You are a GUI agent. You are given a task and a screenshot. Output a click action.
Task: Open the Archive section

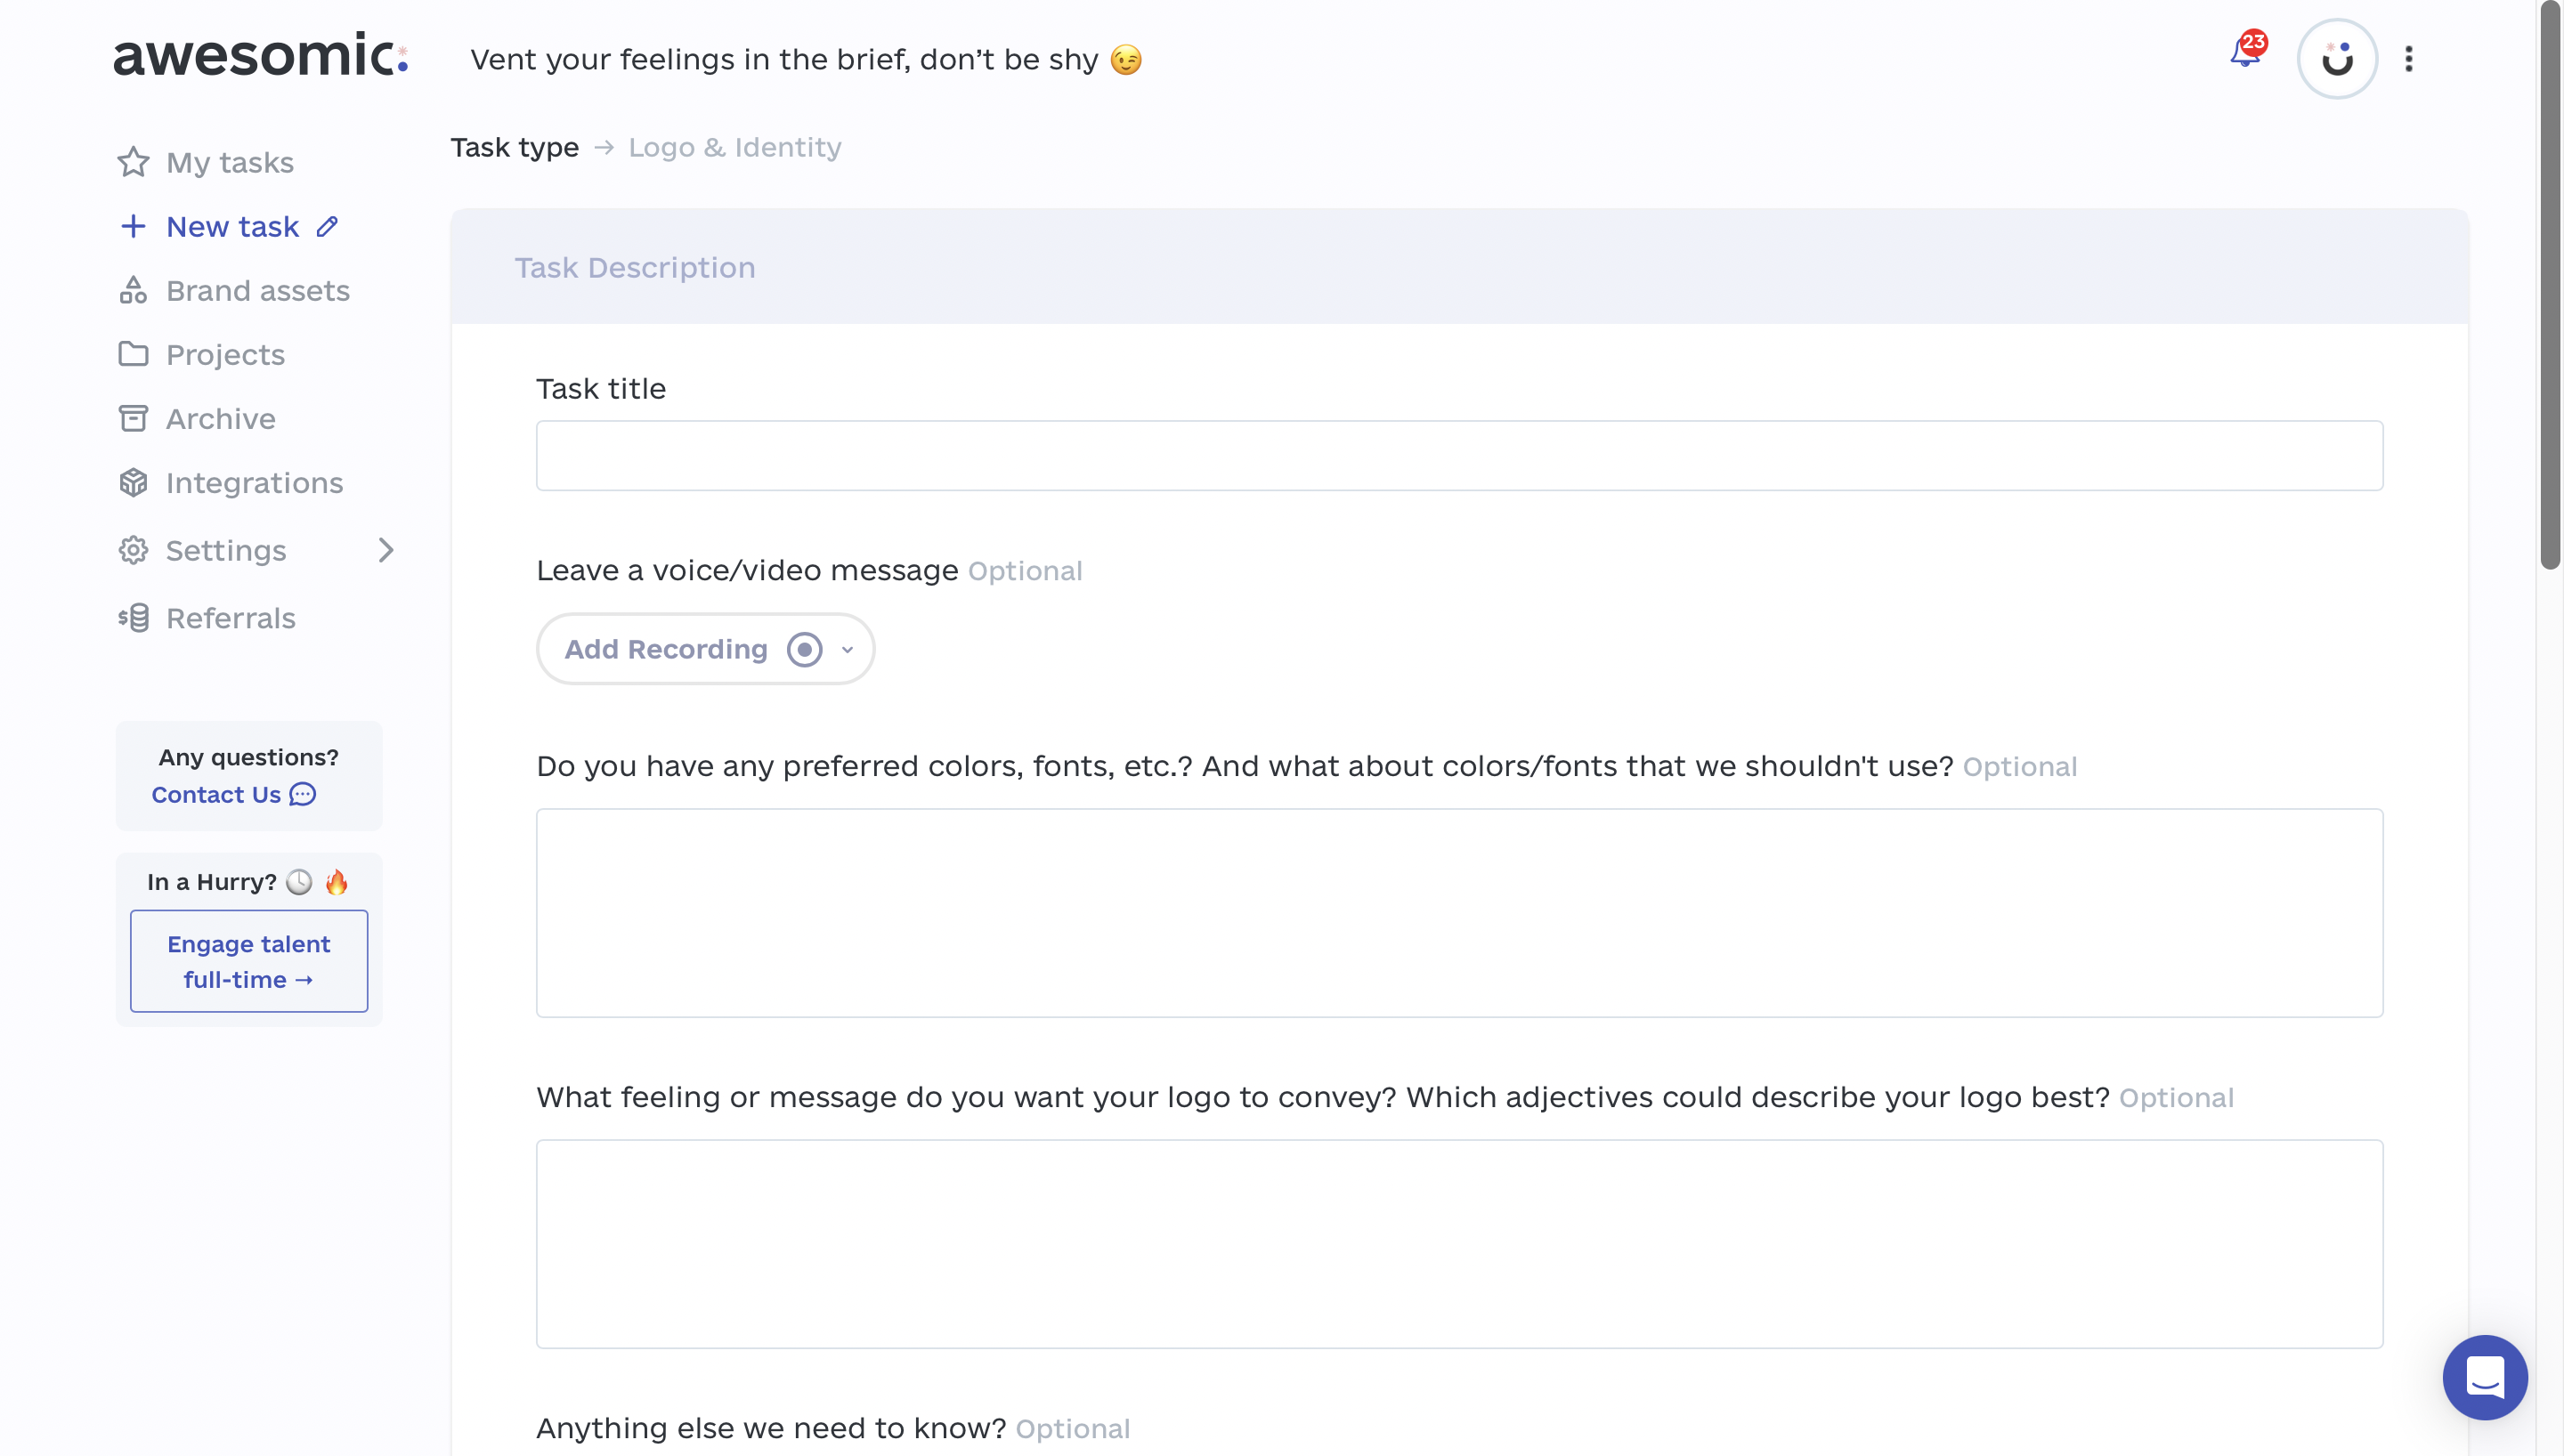coord(219,418)
